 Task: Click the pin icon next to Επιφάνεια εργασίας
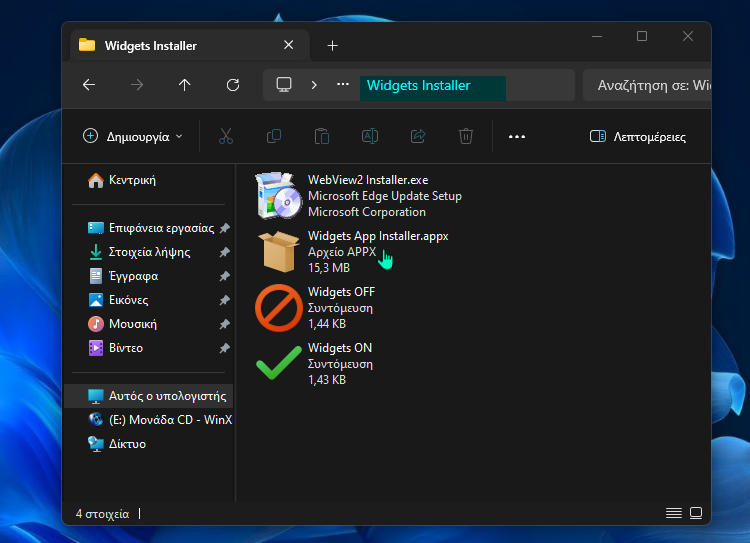click(x=224, y=228)
